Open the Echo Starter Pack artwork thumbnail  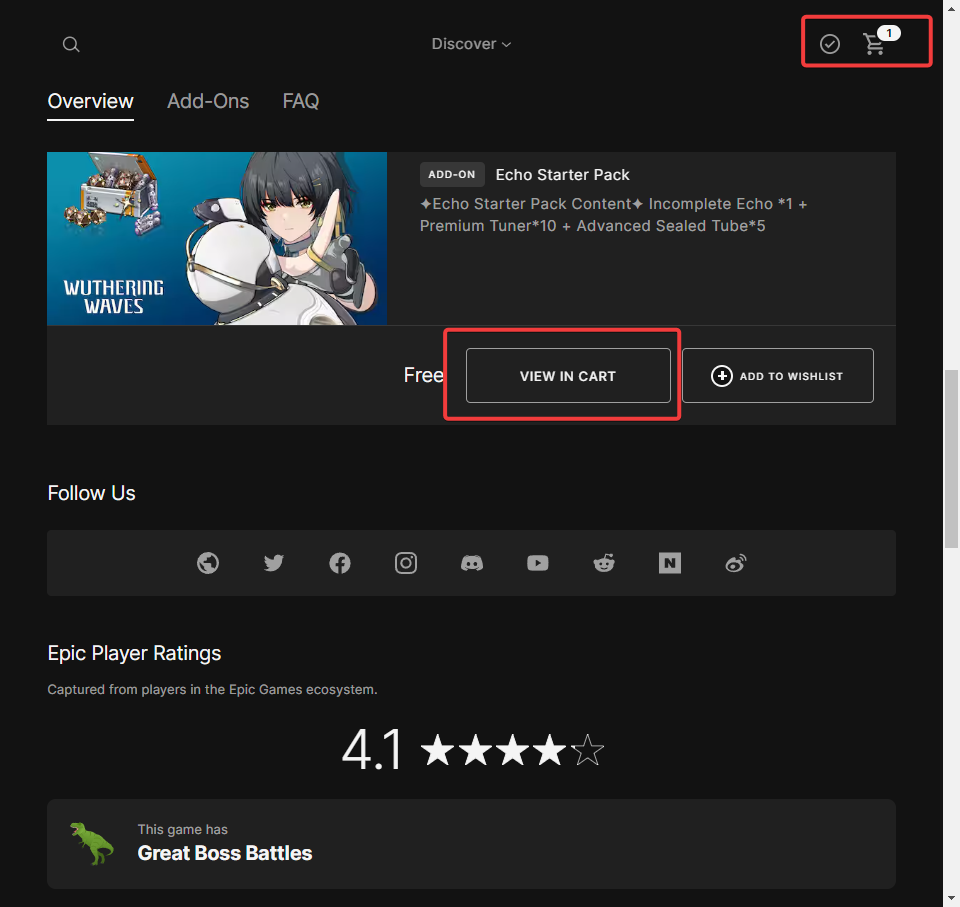point(217,238)
